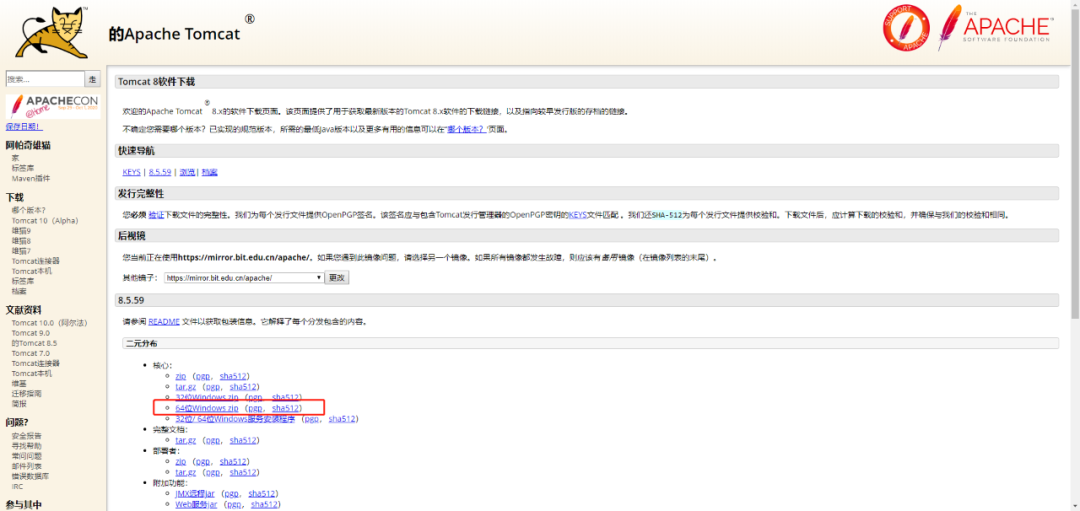The image size is (1080, 511).
Task: Open the 保存日期! link below the banner
Action: pyautogui.click(x=24, y=127)
